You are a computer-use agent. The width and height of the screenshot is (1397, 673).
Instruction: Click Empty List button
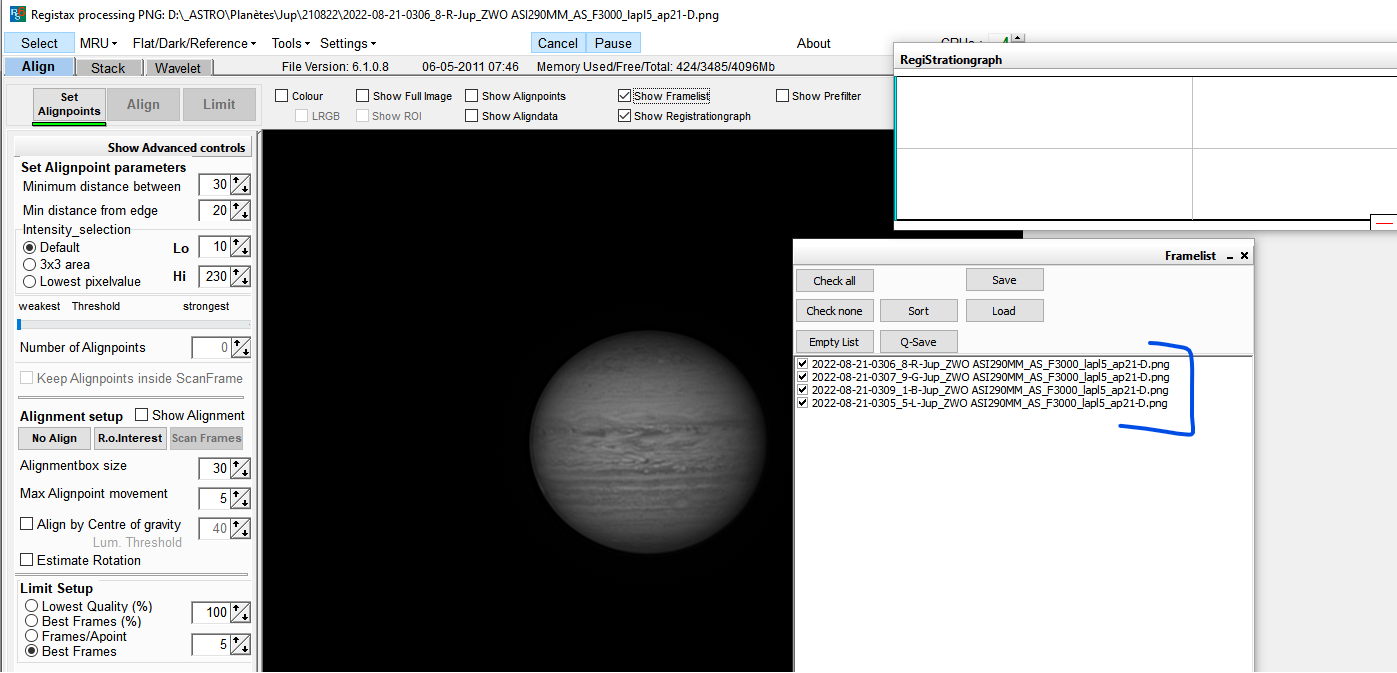tap(834, 342)
